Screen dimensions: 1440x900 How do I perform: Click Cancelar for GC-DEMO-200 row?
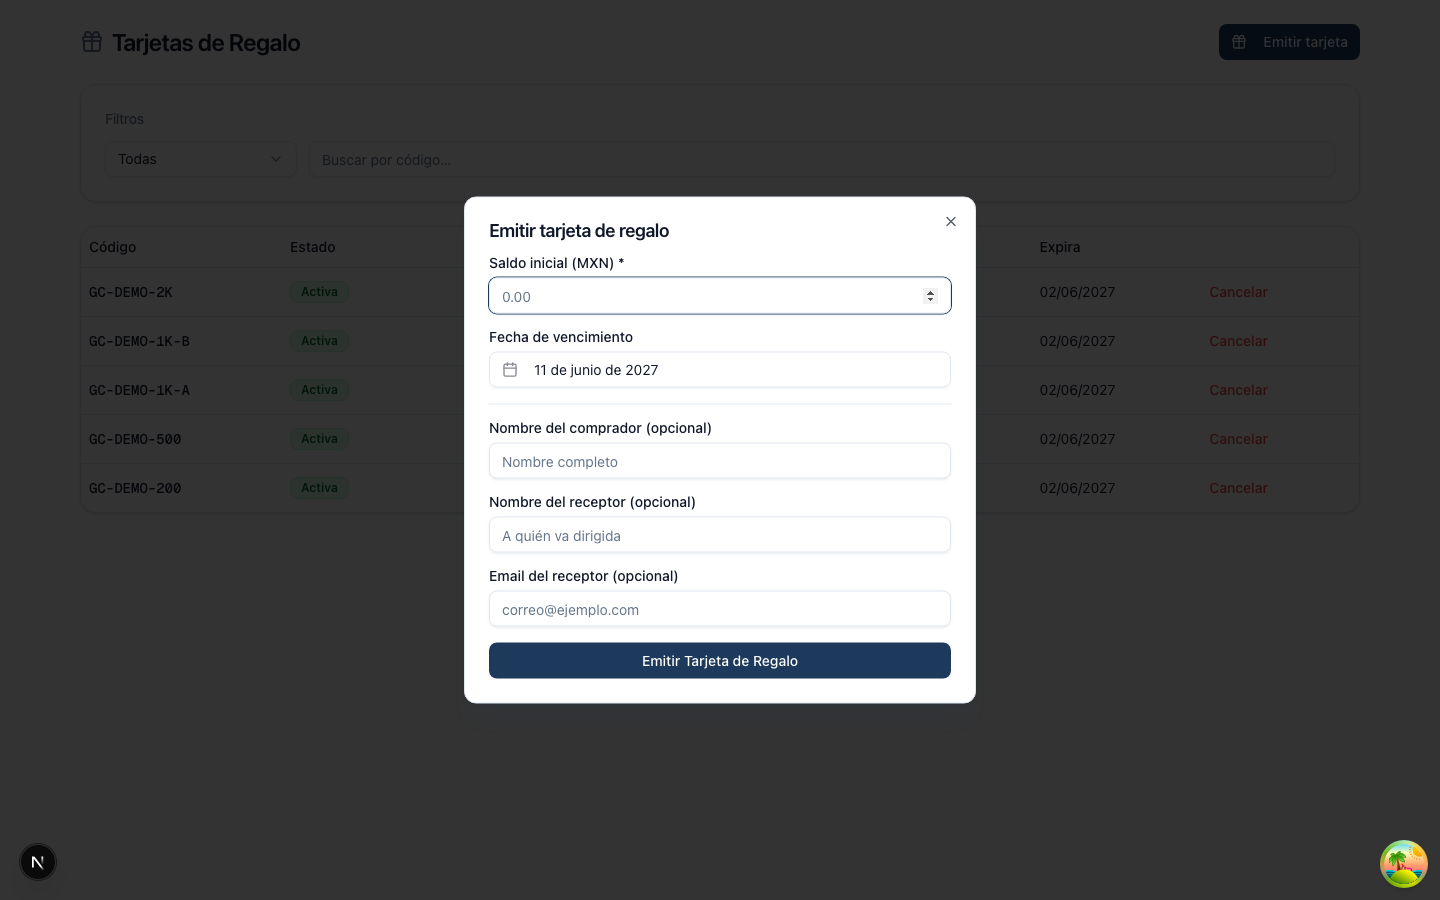(x=1238, y=488)
